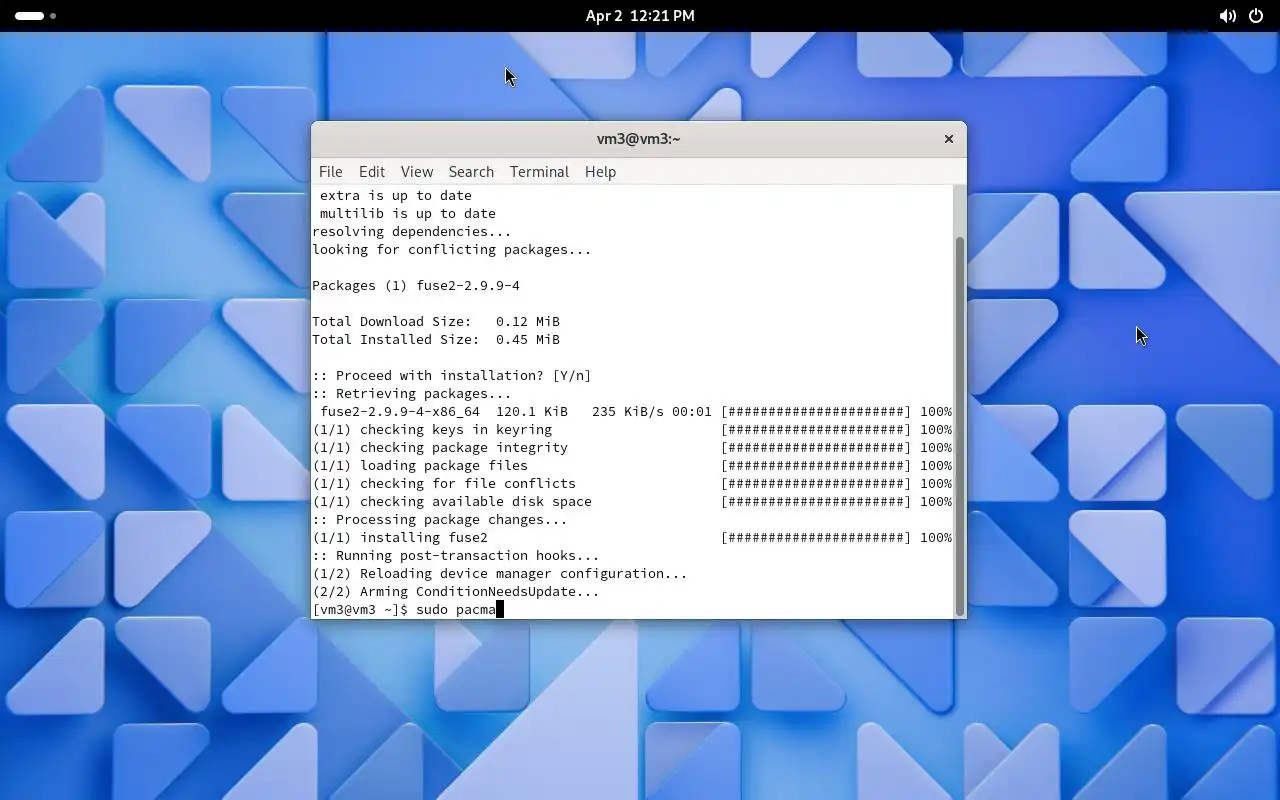Image resolution: width=1280 pixels, height=800 pixels.
Task: Click ':: Retrieving packages...' line
Action: pos(412,393)
